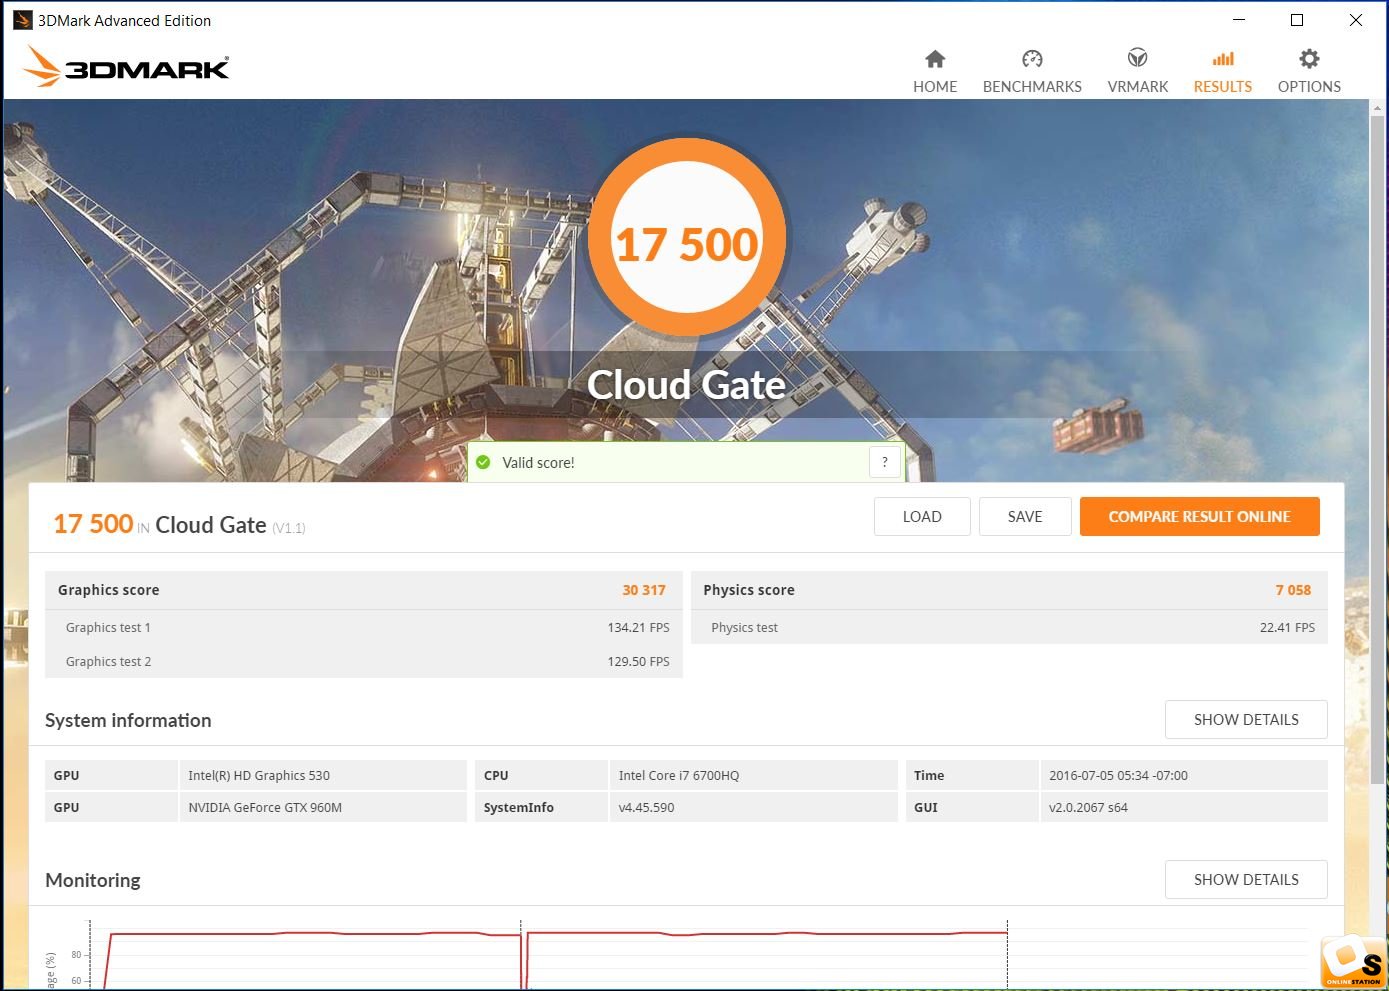Click the 'Valid score!' message
Viewport: 1389px width, 991px height.
click(538, 463)
